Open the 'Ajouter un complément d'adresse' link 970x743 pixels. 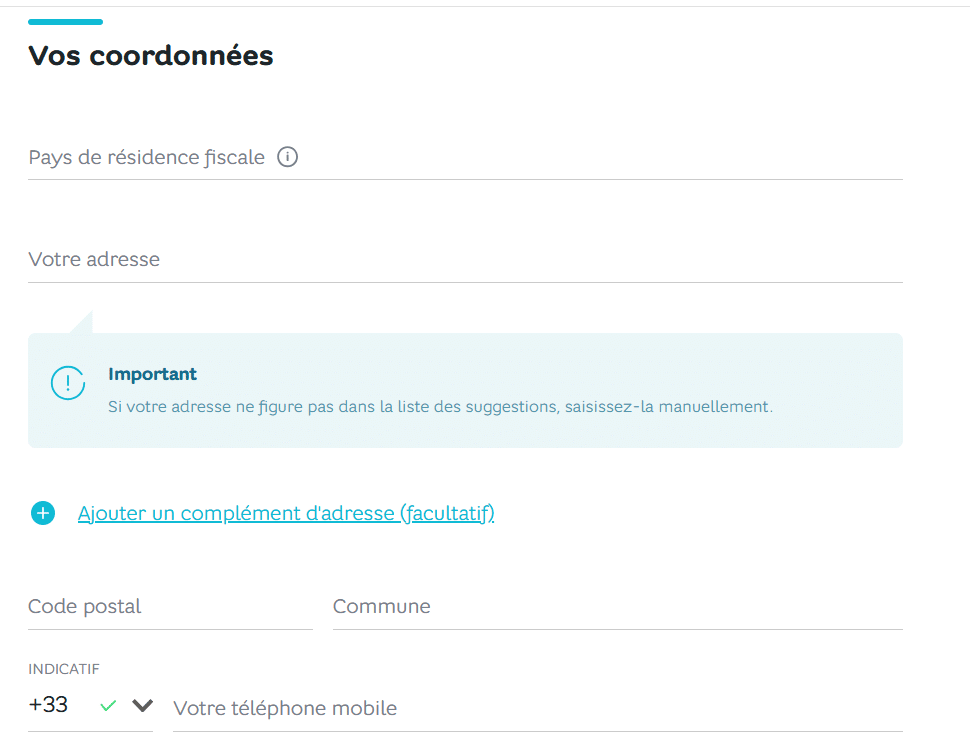tap(286, 514)
